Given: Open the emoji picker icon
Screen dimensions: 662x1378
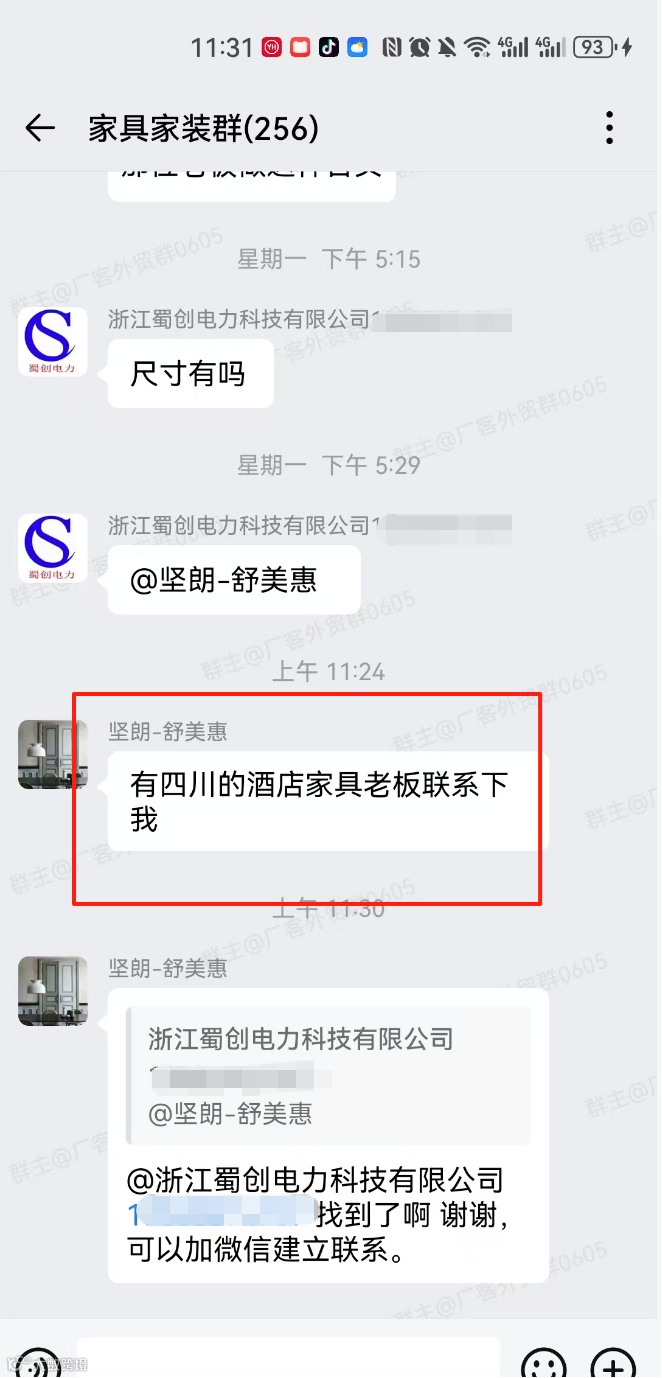Looking at the screenshot, I should click(544, 1364).
